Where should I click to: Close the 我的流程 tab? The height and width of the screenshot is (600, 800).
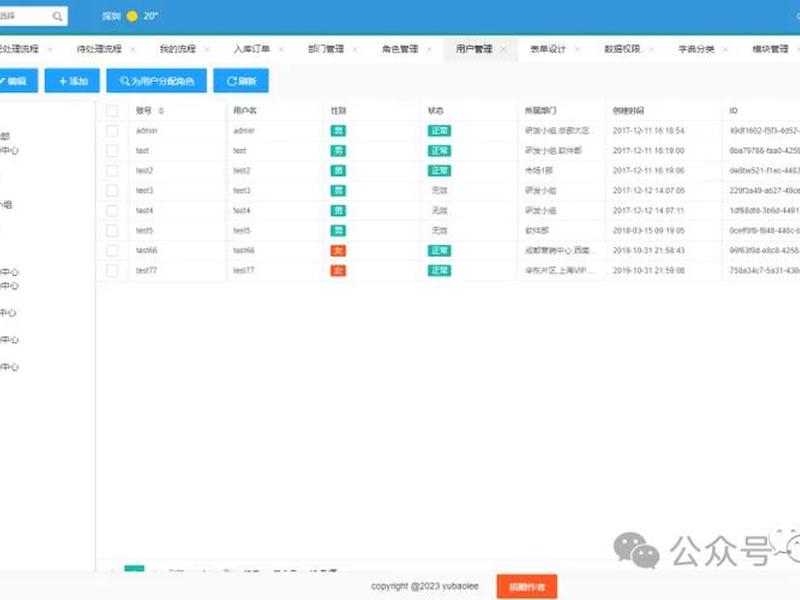[207, 49]
